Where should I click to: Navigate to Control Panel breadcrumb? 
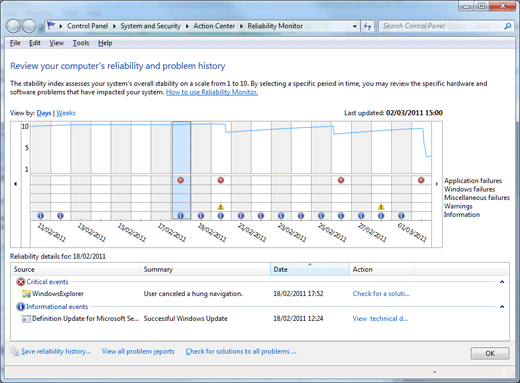coord(87,26)
